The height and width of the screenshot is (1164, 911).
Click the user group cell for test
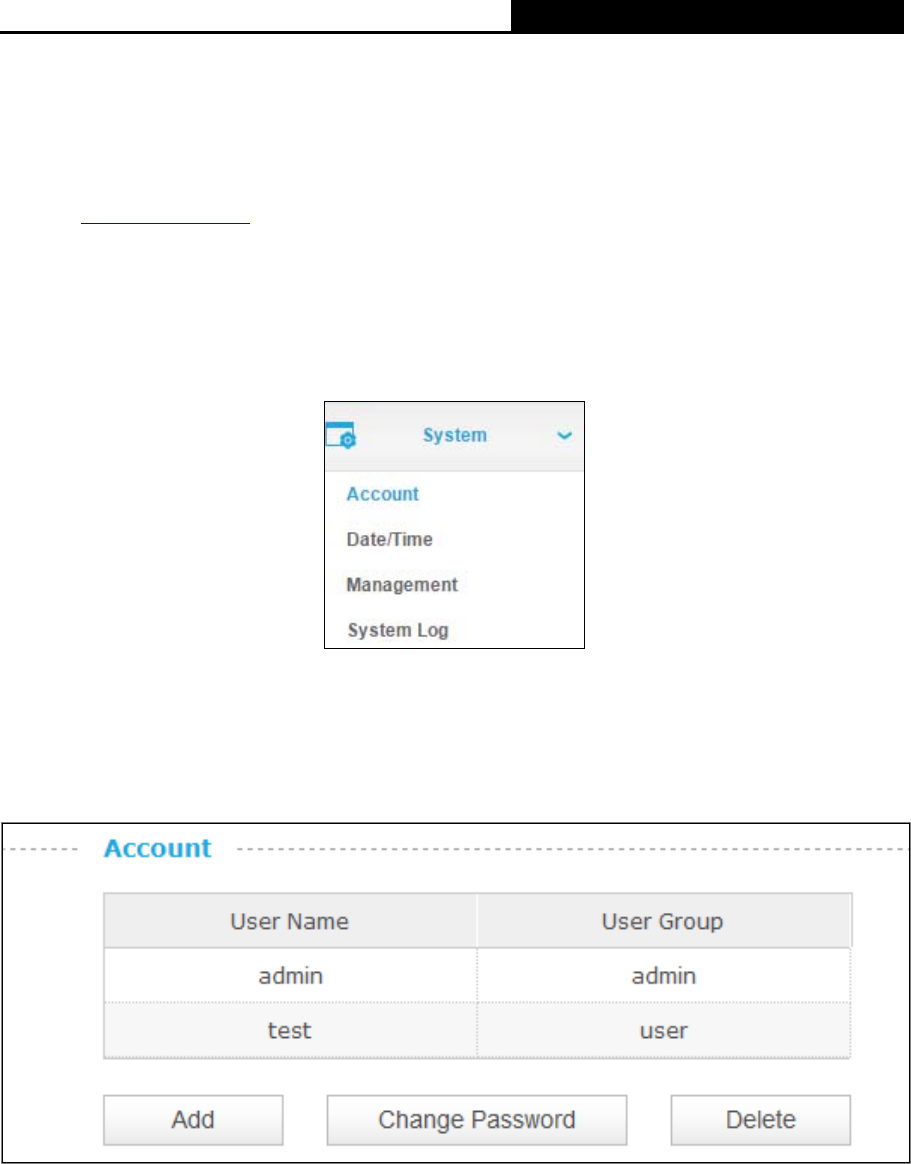pos(663,1030)
